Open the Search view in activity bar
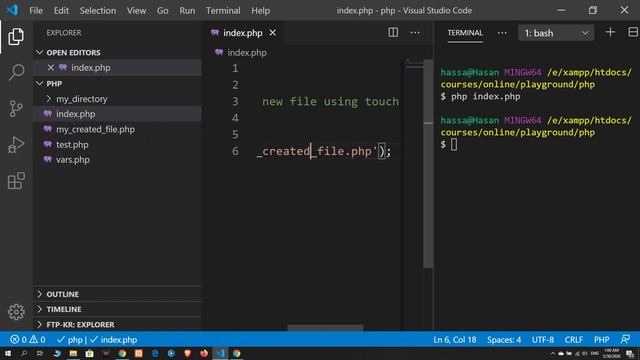 click(x=16, y=72)
